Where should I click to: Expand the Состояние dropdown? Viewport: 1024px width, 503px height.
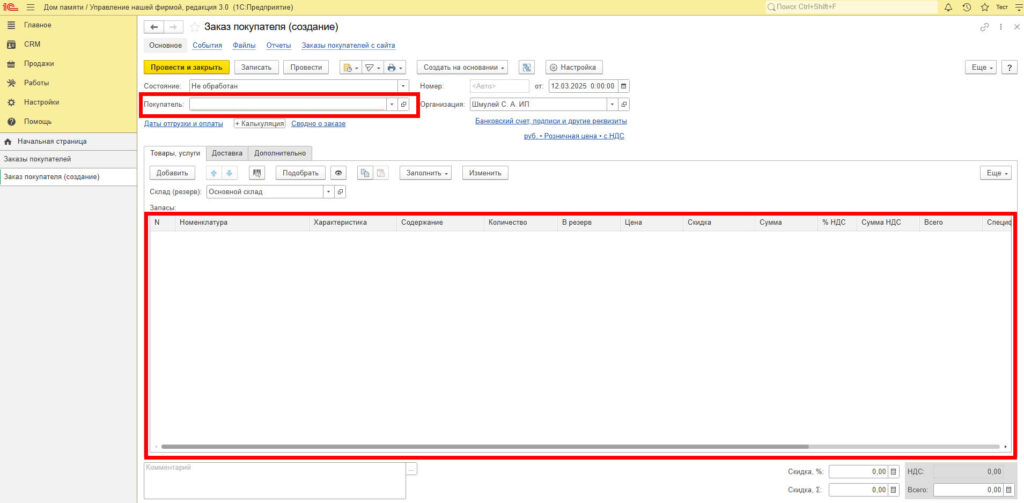point(404,86)
